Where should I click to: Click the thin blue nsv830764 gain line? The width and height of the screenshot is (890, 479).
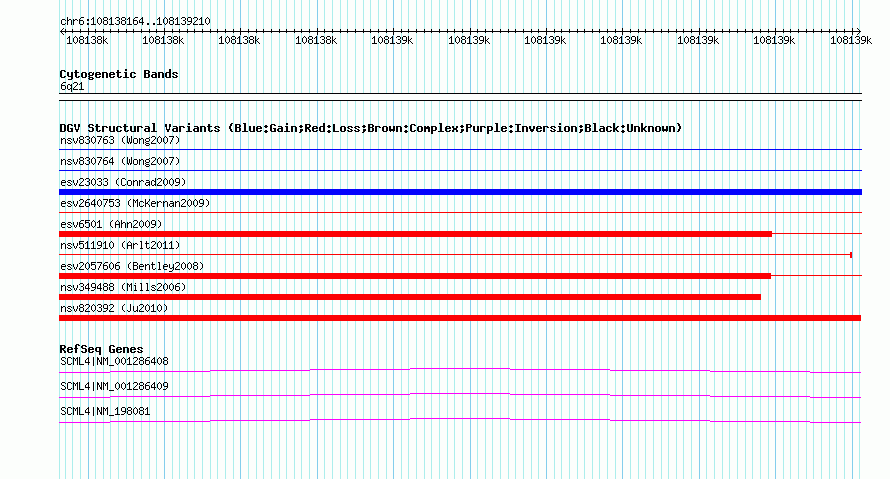(460, 171)
